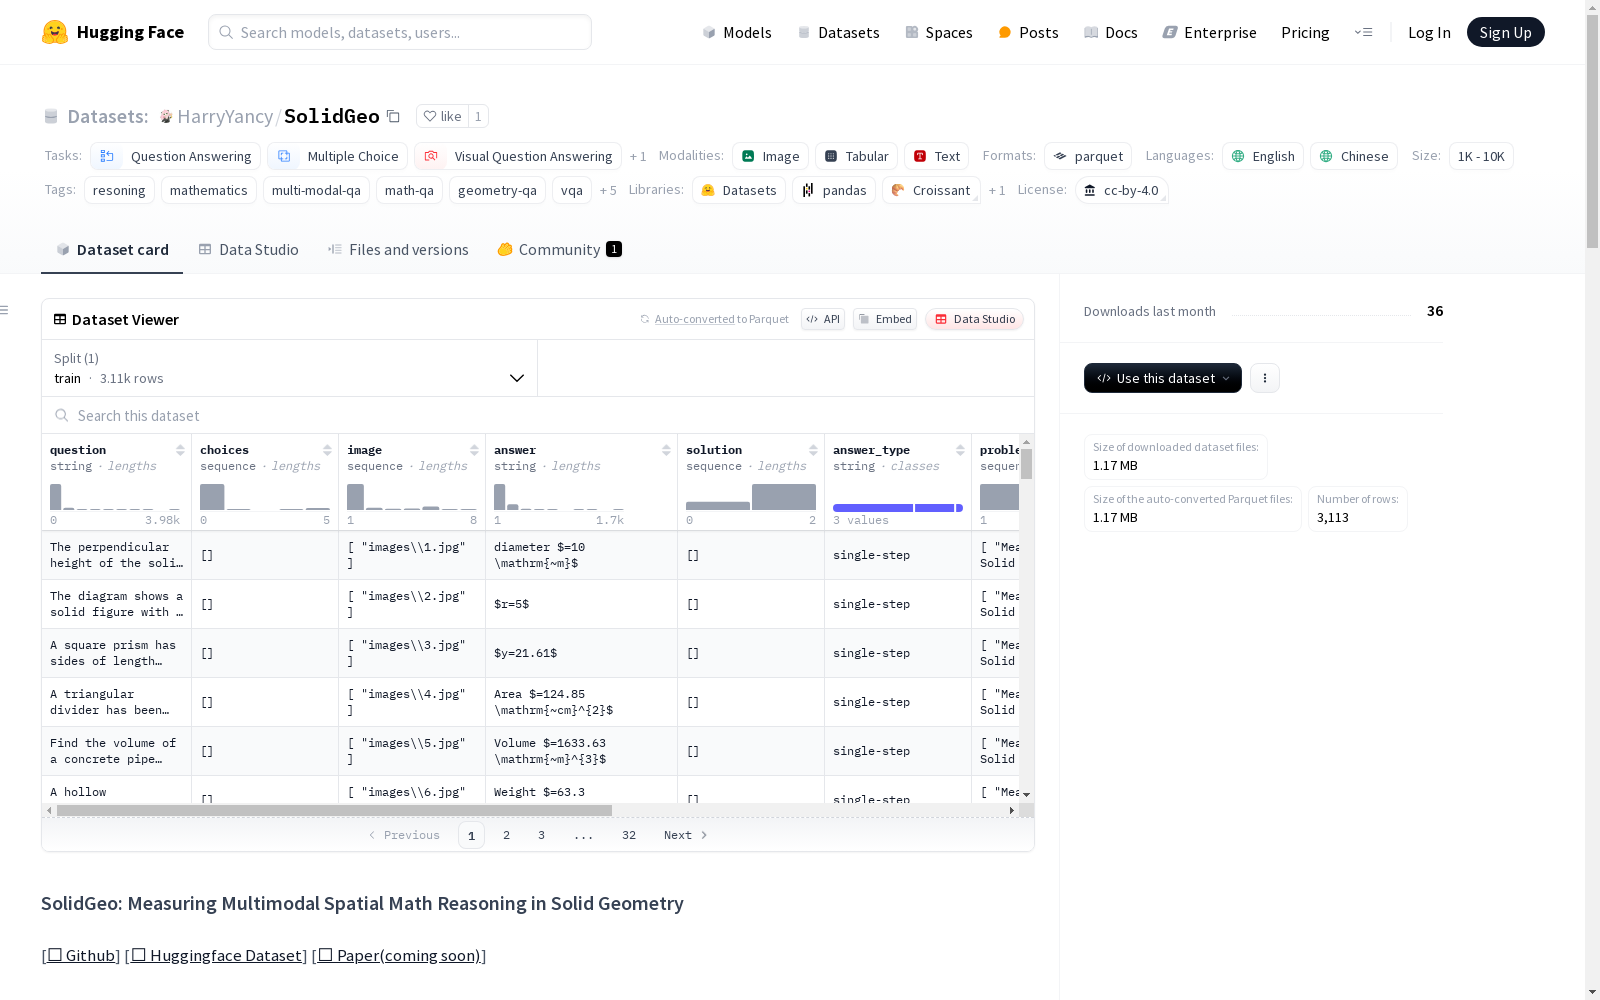The image size is (1600, 1000).
Task: Focus the Search this dataset field
Action: (538, 415)
